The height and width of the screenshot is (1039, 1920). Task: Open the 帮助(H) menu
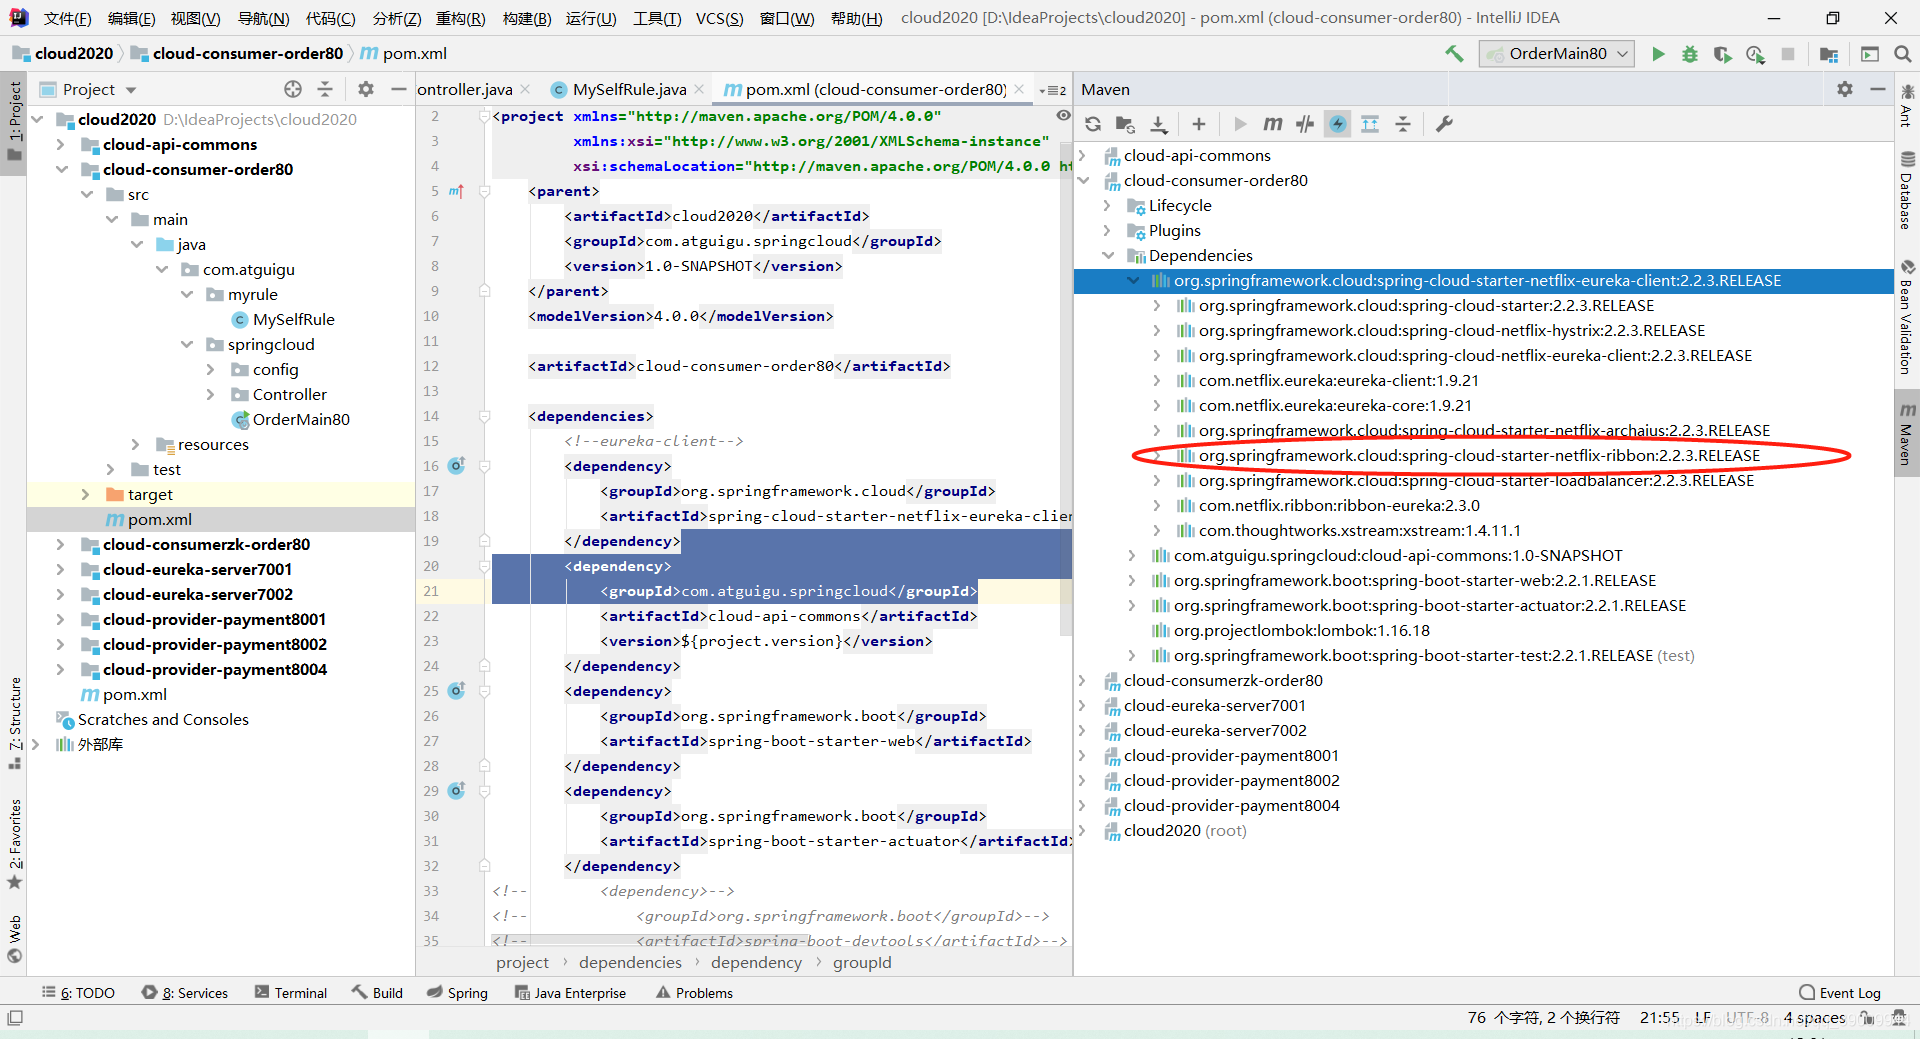tap(857, 18)
